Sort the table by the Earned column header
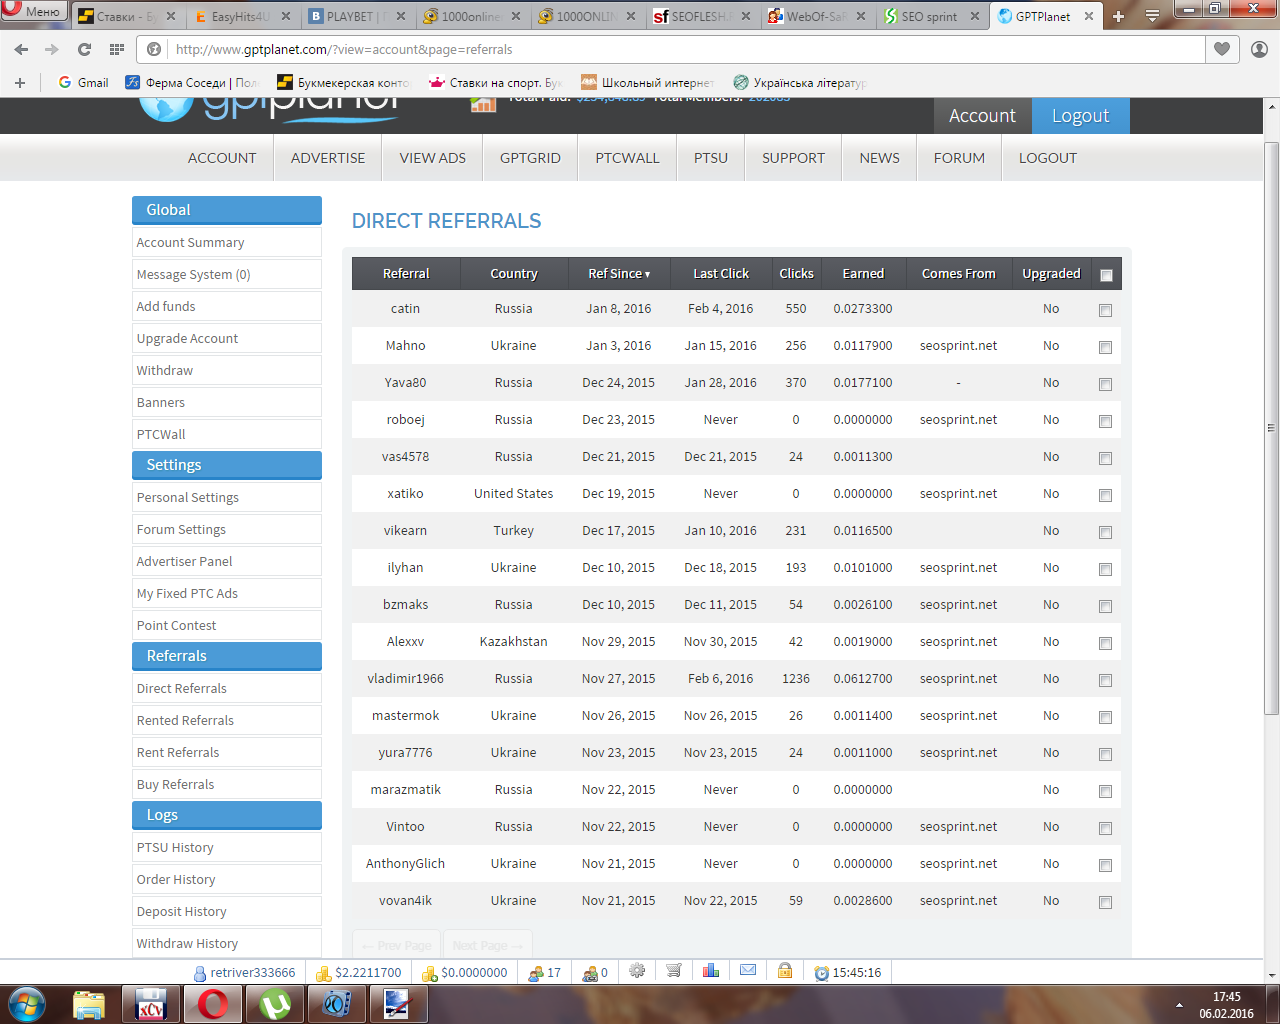This screenshot has height=1024, width=1280. (x=863, y=274)
